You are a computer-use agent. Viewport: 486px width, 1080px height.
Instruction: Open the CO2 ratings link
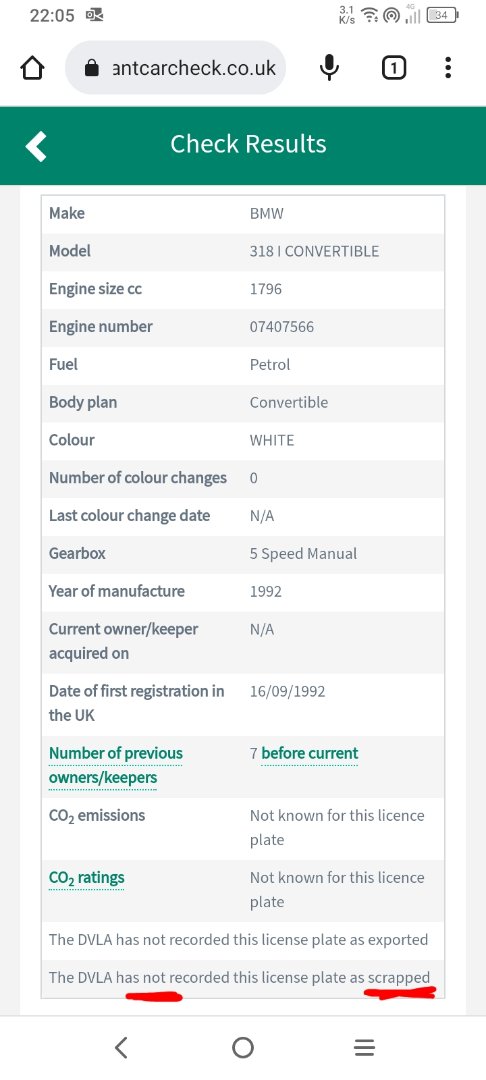pos(87,878)
